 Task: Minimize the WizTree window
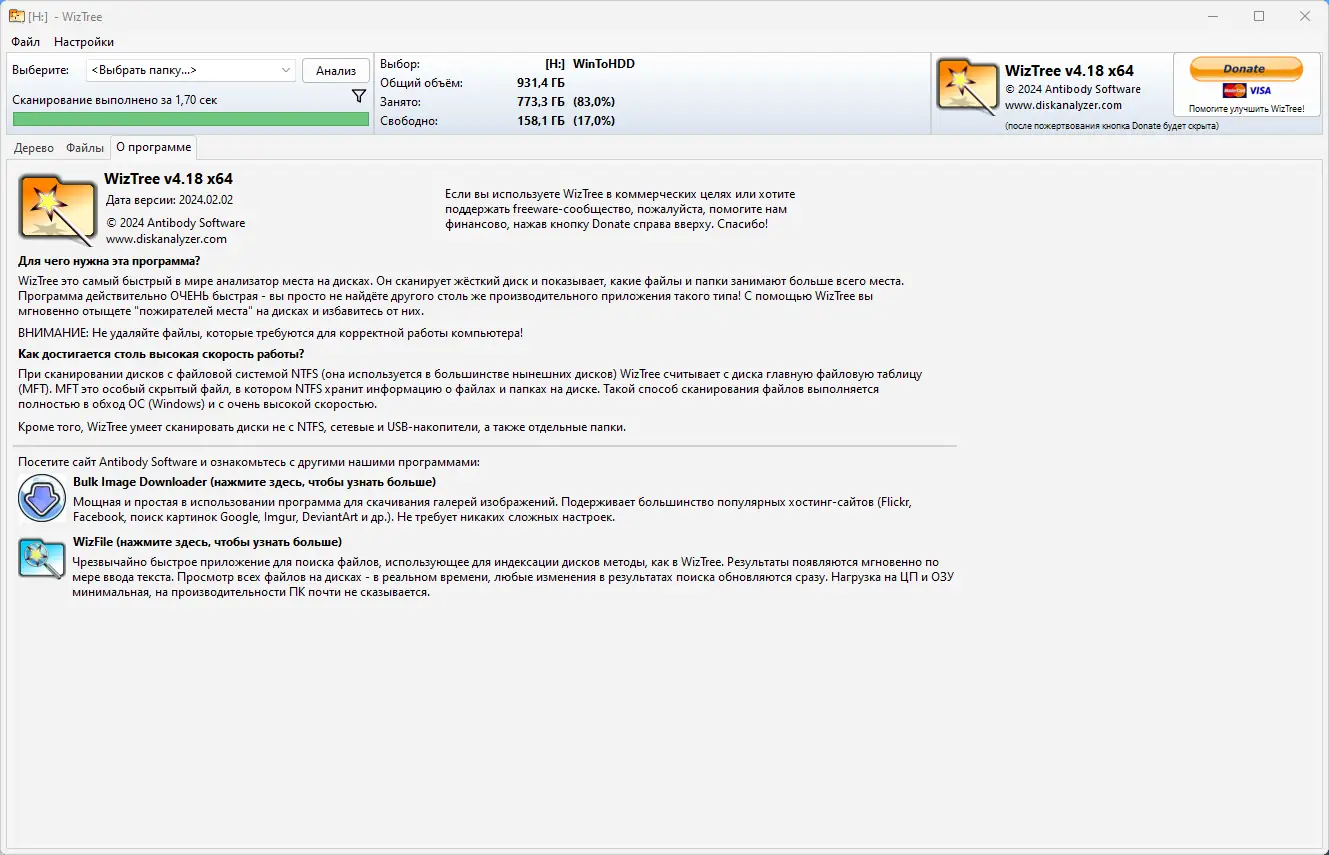pos(1213,16)
